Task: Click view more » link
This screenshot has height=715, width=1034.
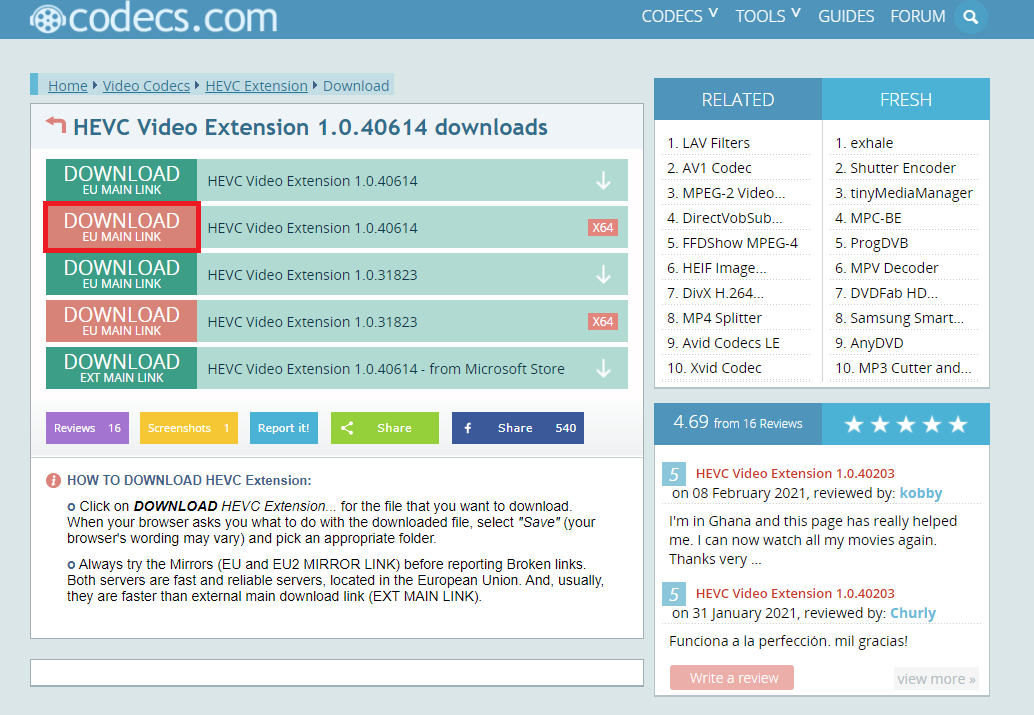Action: (936, 679)
